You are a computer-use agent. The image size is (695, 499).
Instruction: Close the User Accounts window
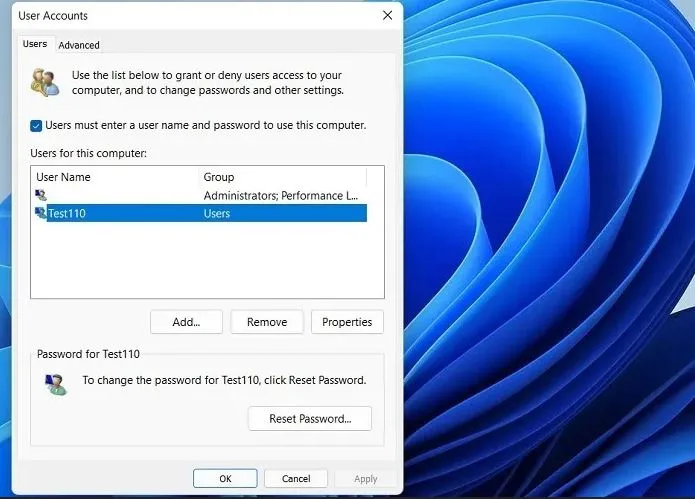387,16
